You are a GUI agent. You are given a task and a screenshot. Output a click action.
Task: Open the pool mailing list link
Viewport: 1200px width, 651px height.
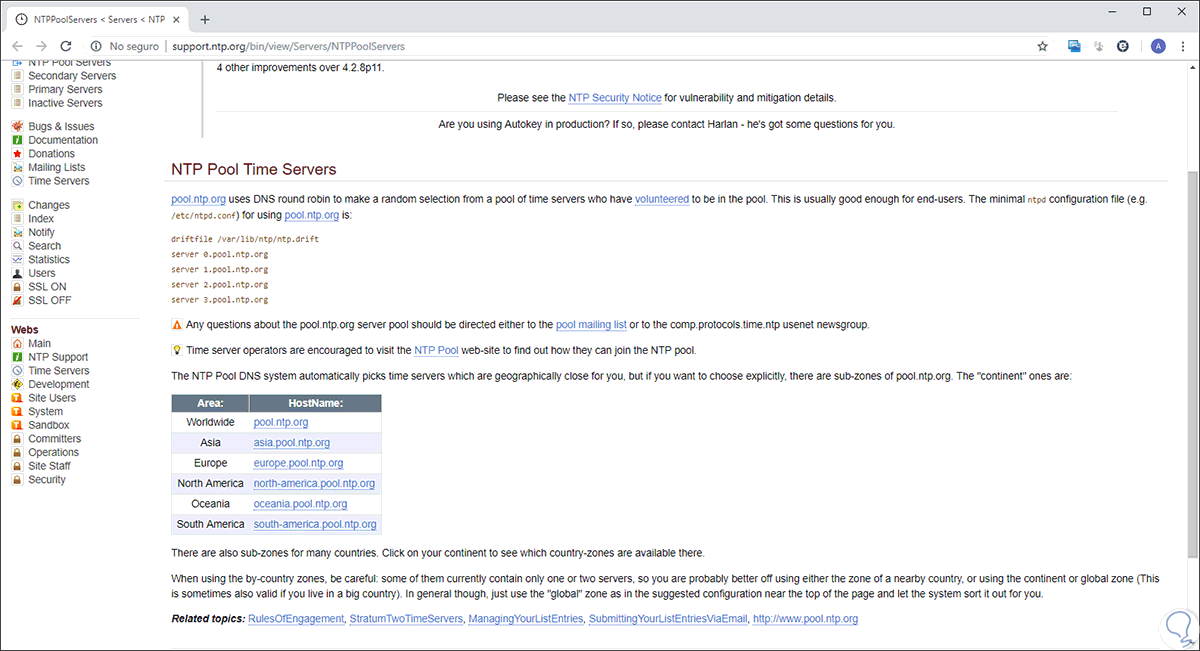591,325
